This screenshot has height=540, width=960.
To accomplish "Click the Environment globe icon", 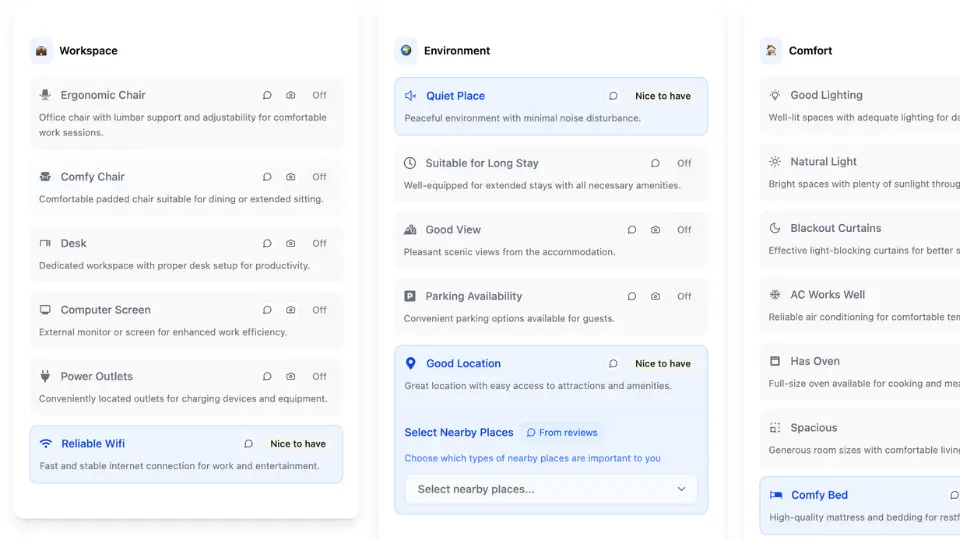I will (x=406, y=50).
